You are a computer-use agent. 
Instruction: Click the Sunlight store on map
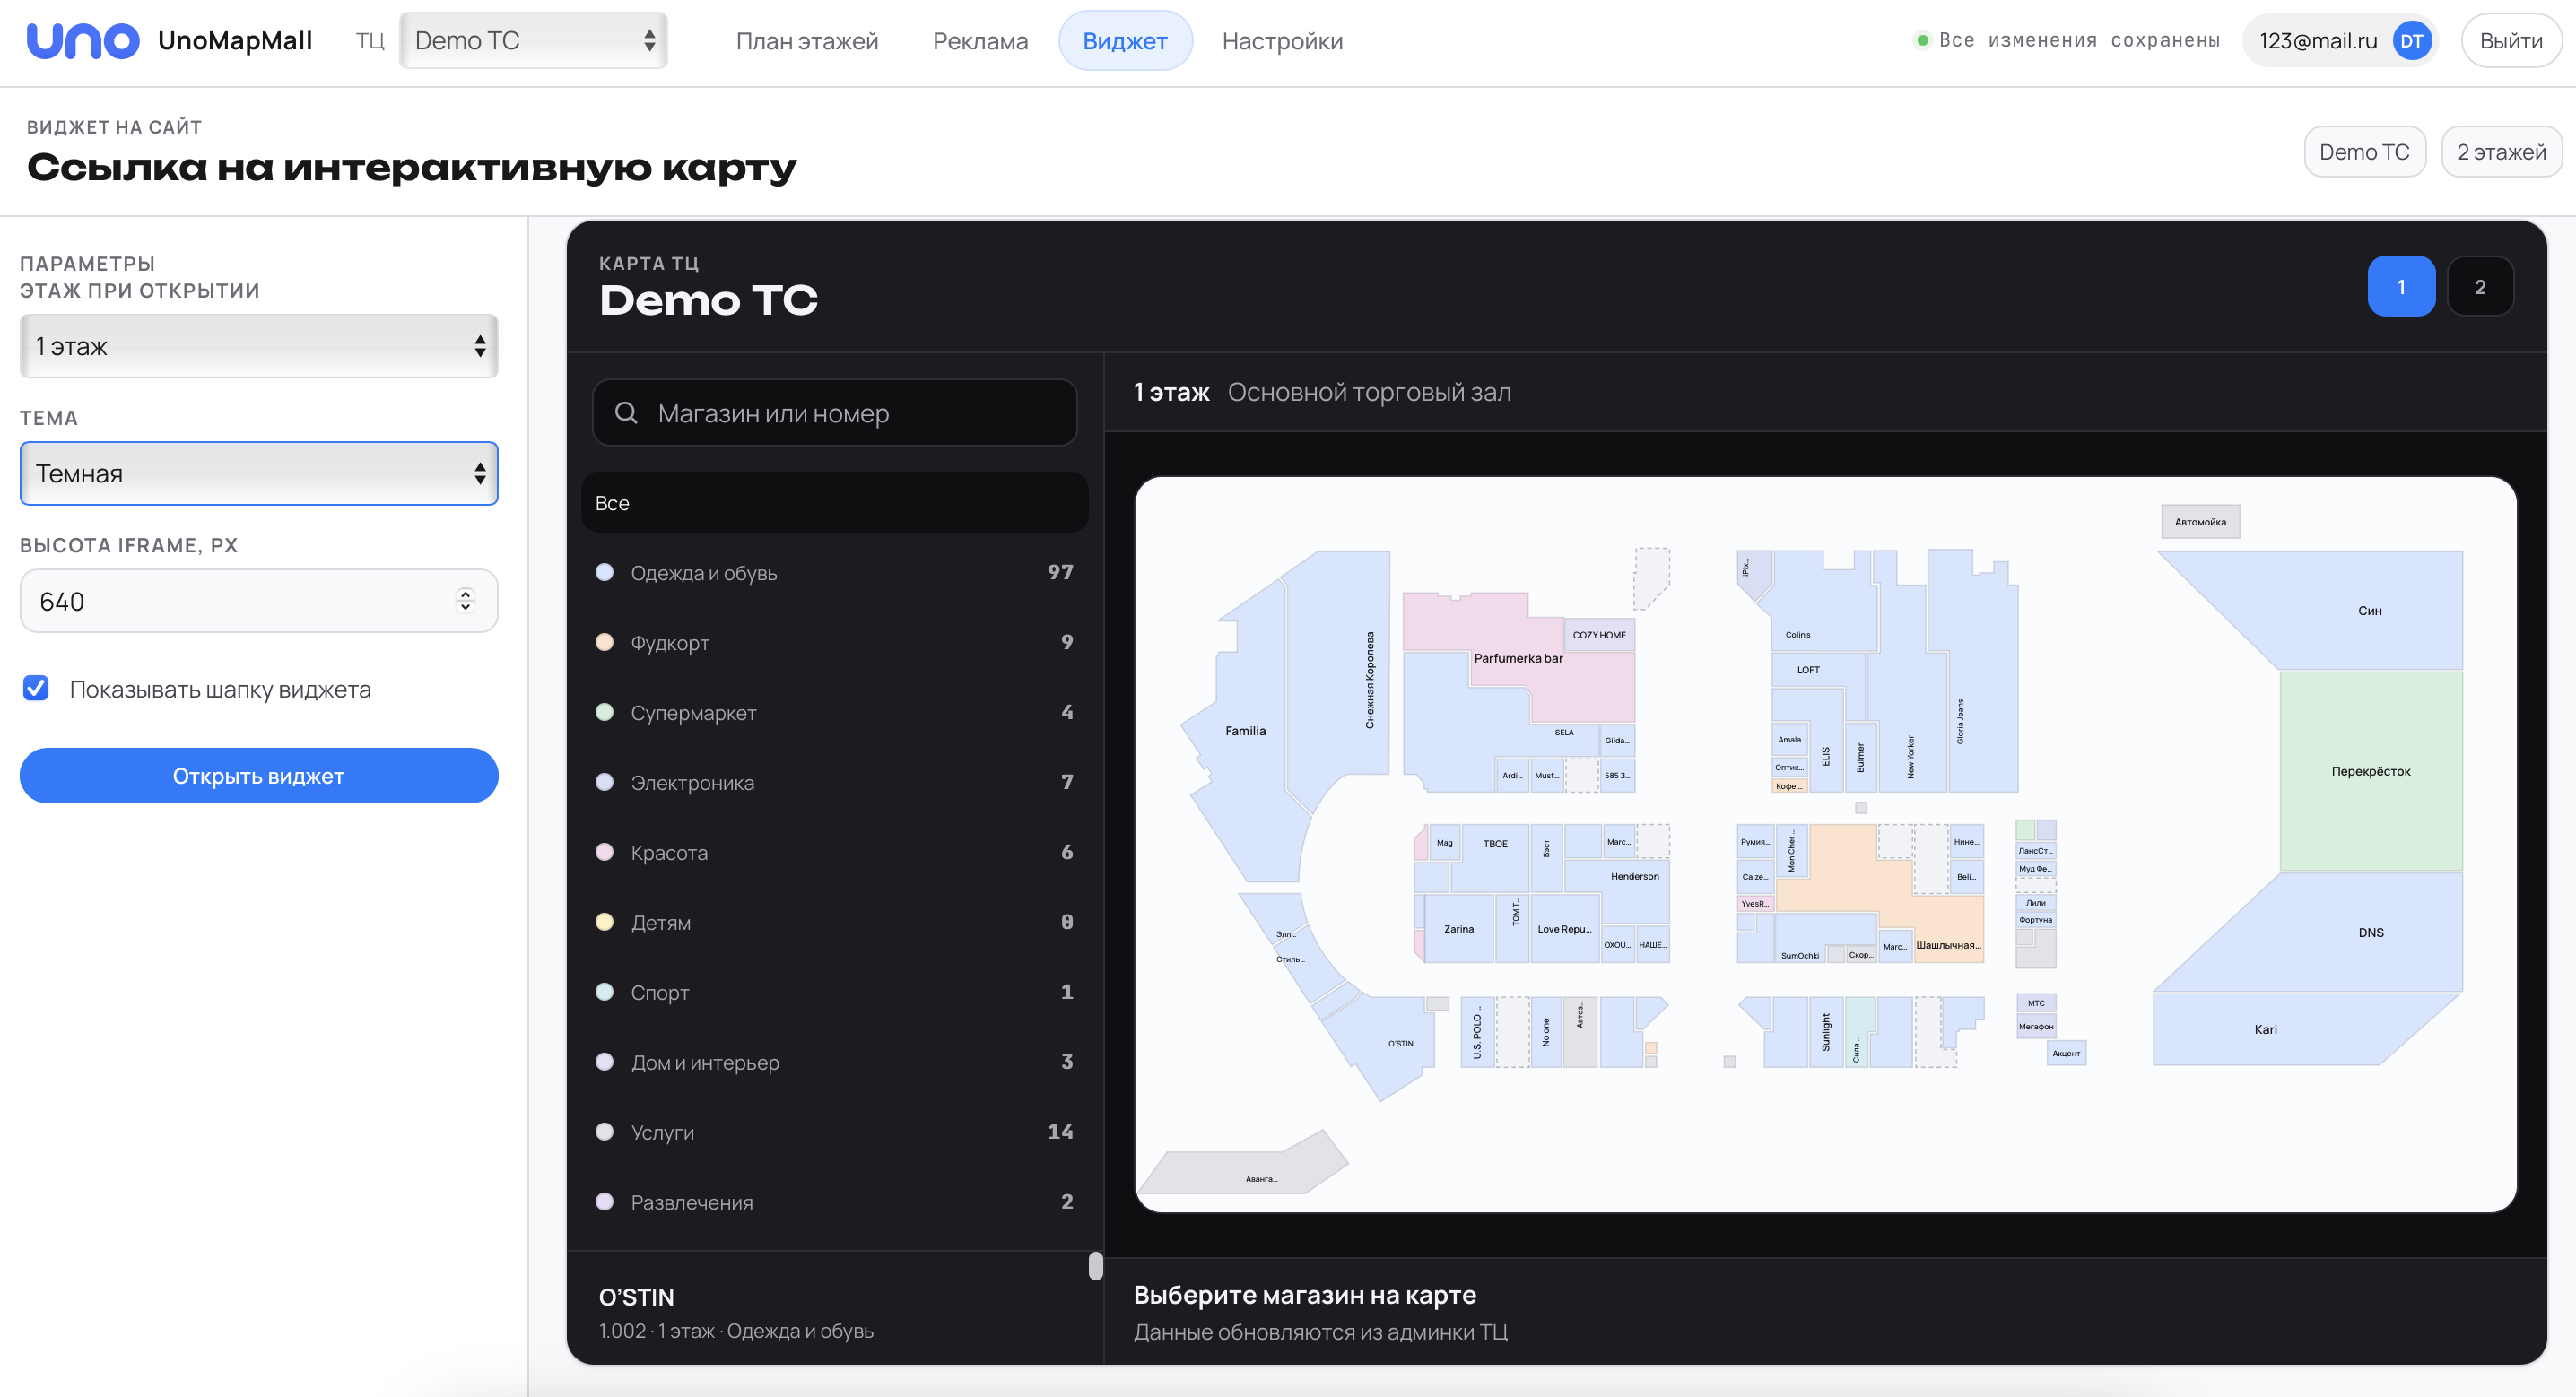click(x=1826, y=1032)
